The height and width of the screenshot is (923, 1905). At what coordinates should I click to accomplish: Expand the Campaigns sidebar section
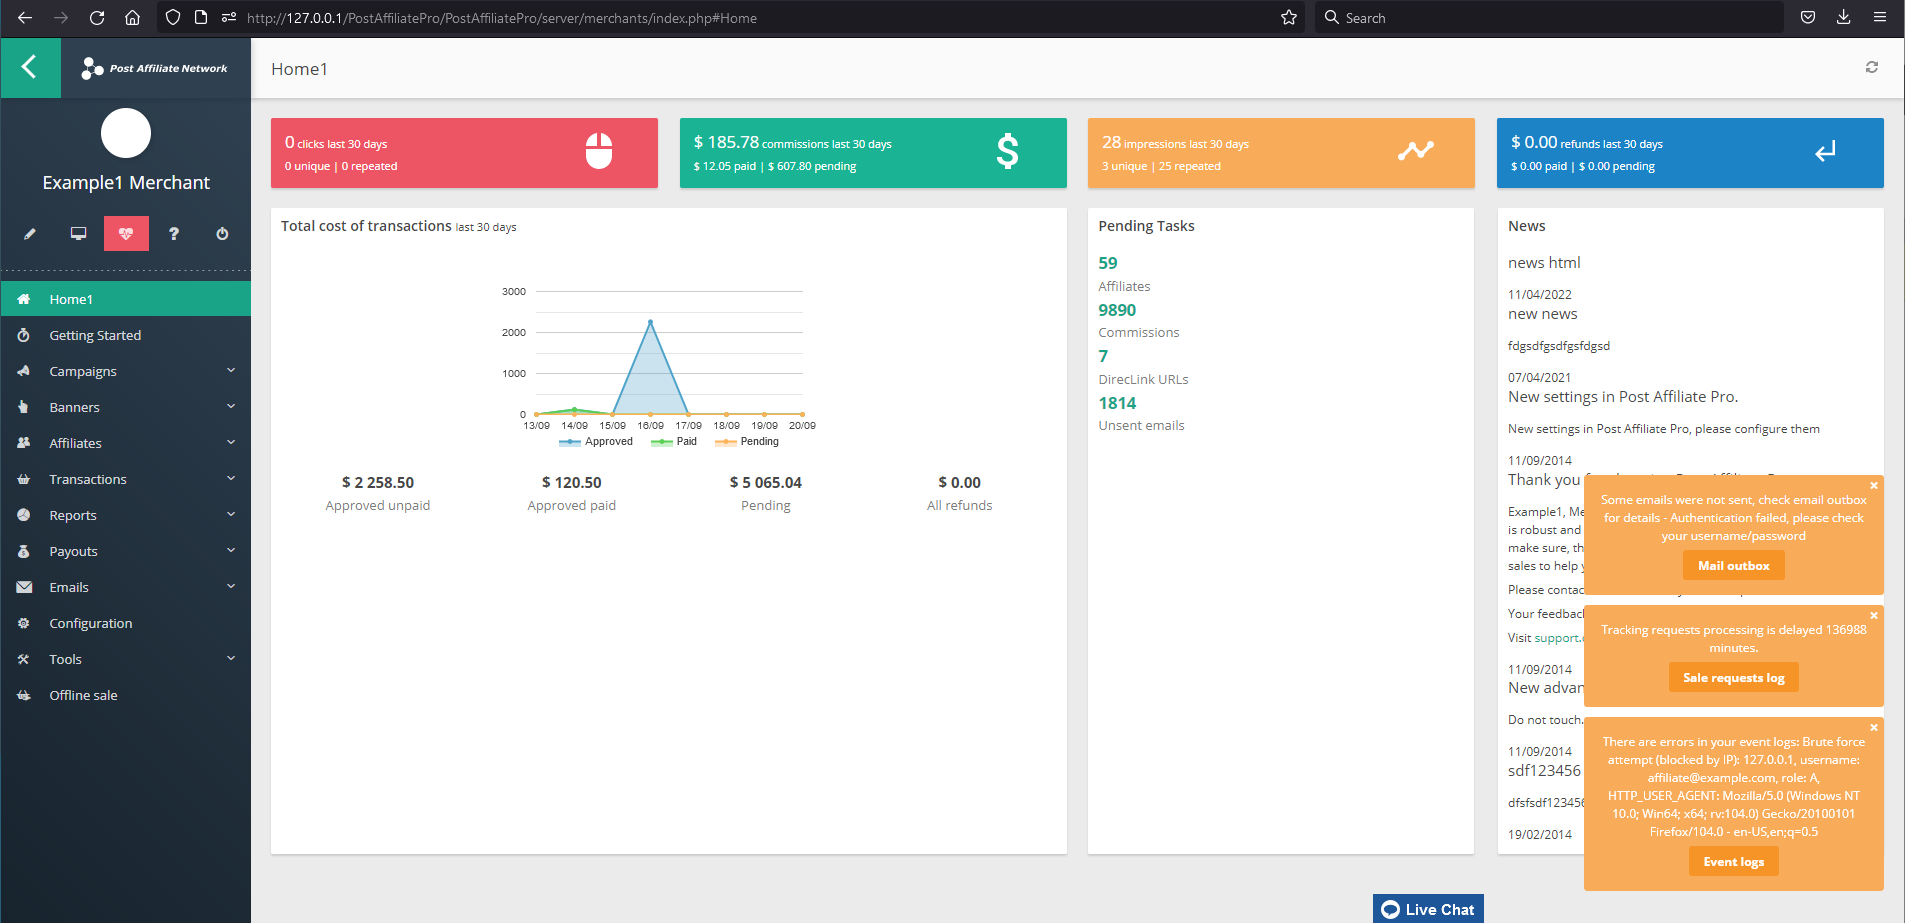click(x=84, y=371)
